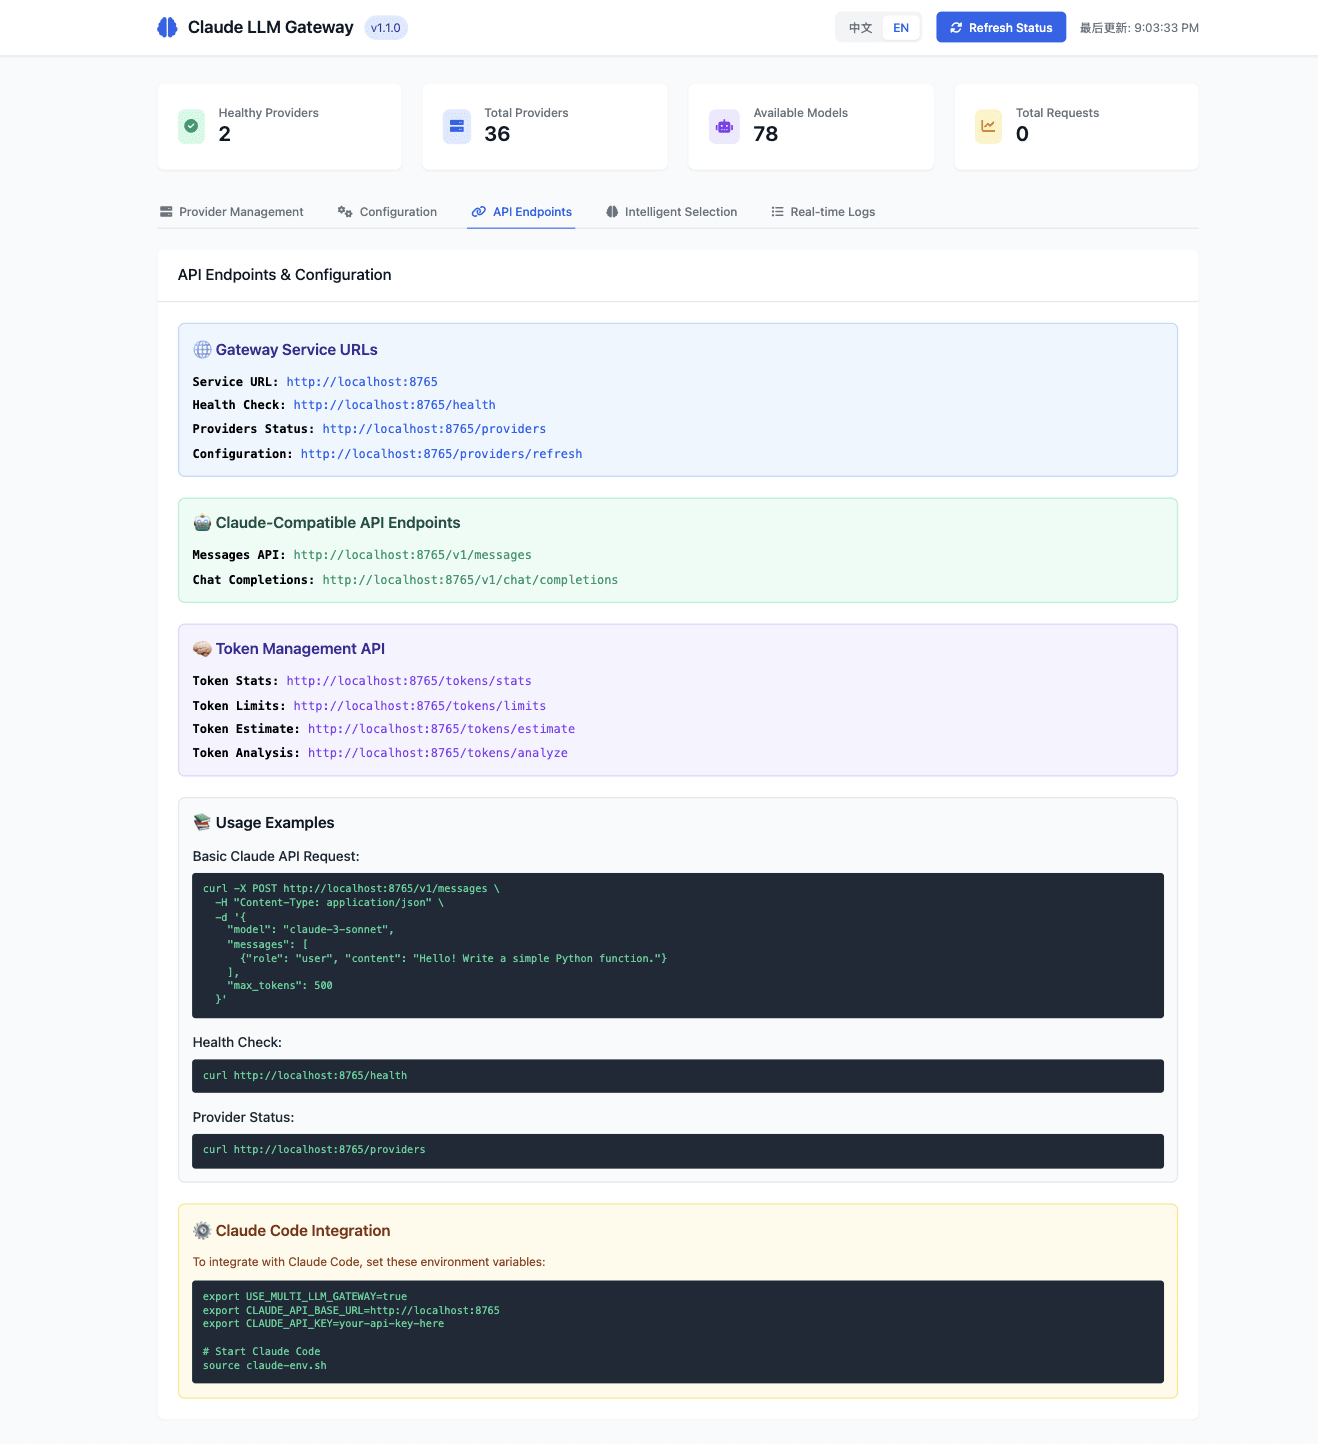
Task: Select the EN language option
Action: click(900, 27)
